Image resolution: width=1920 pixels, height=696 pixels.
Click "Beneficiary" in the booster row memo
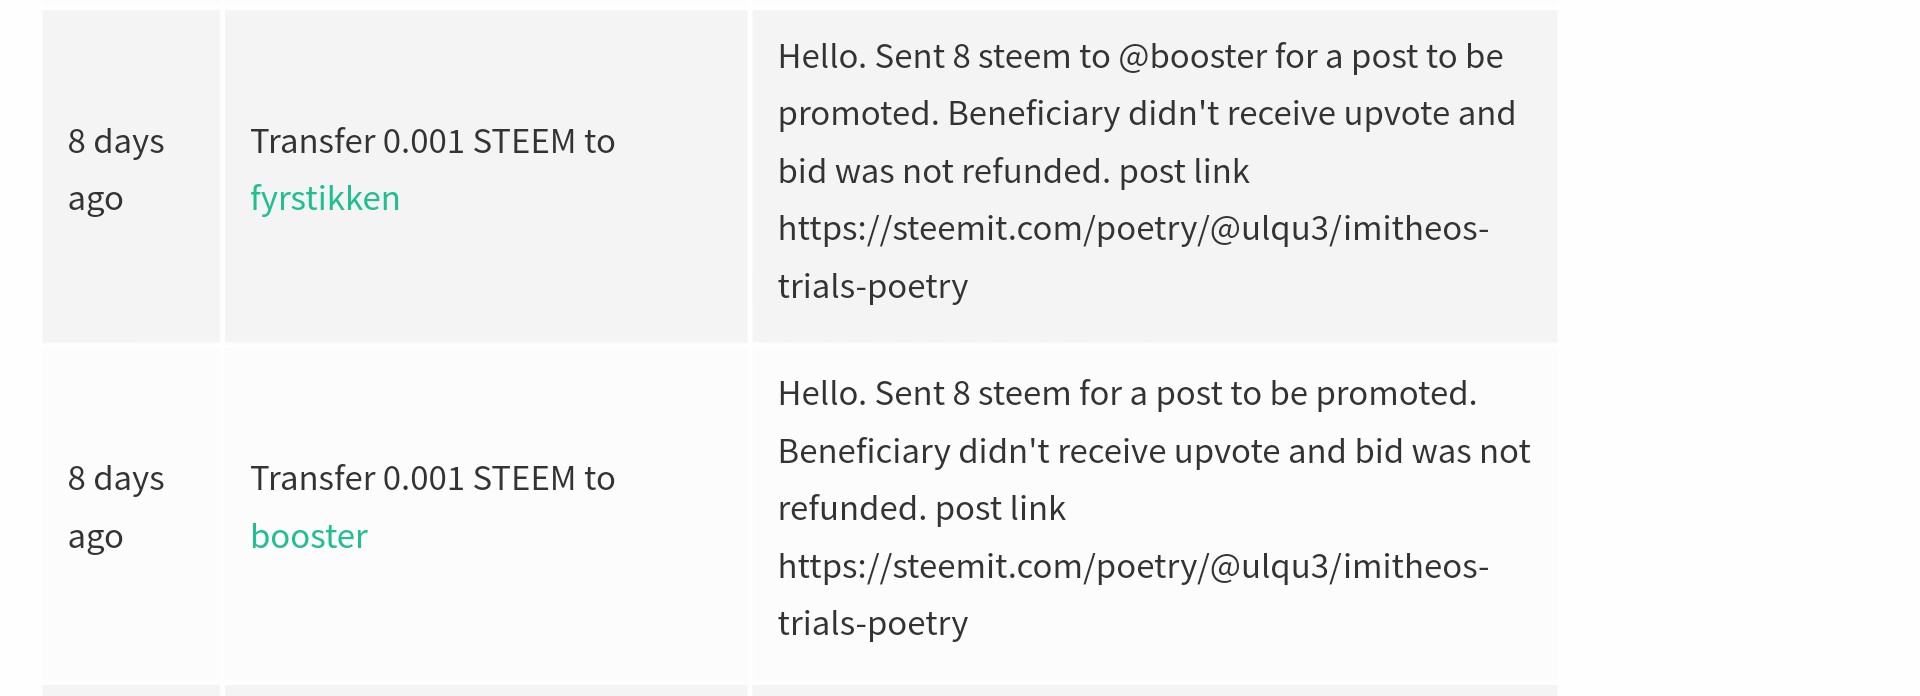(863, 452)
